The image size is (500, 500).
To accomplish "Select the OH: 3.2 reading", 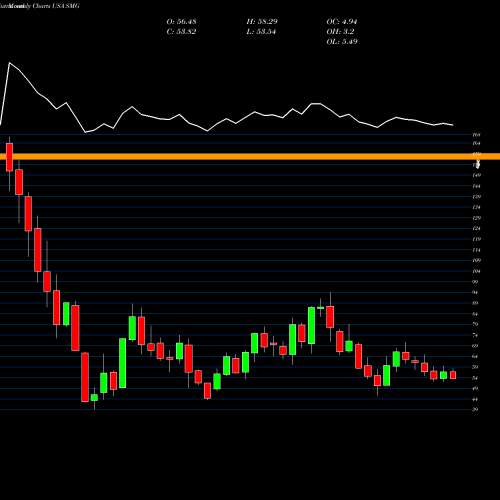I will coord(340,32).
